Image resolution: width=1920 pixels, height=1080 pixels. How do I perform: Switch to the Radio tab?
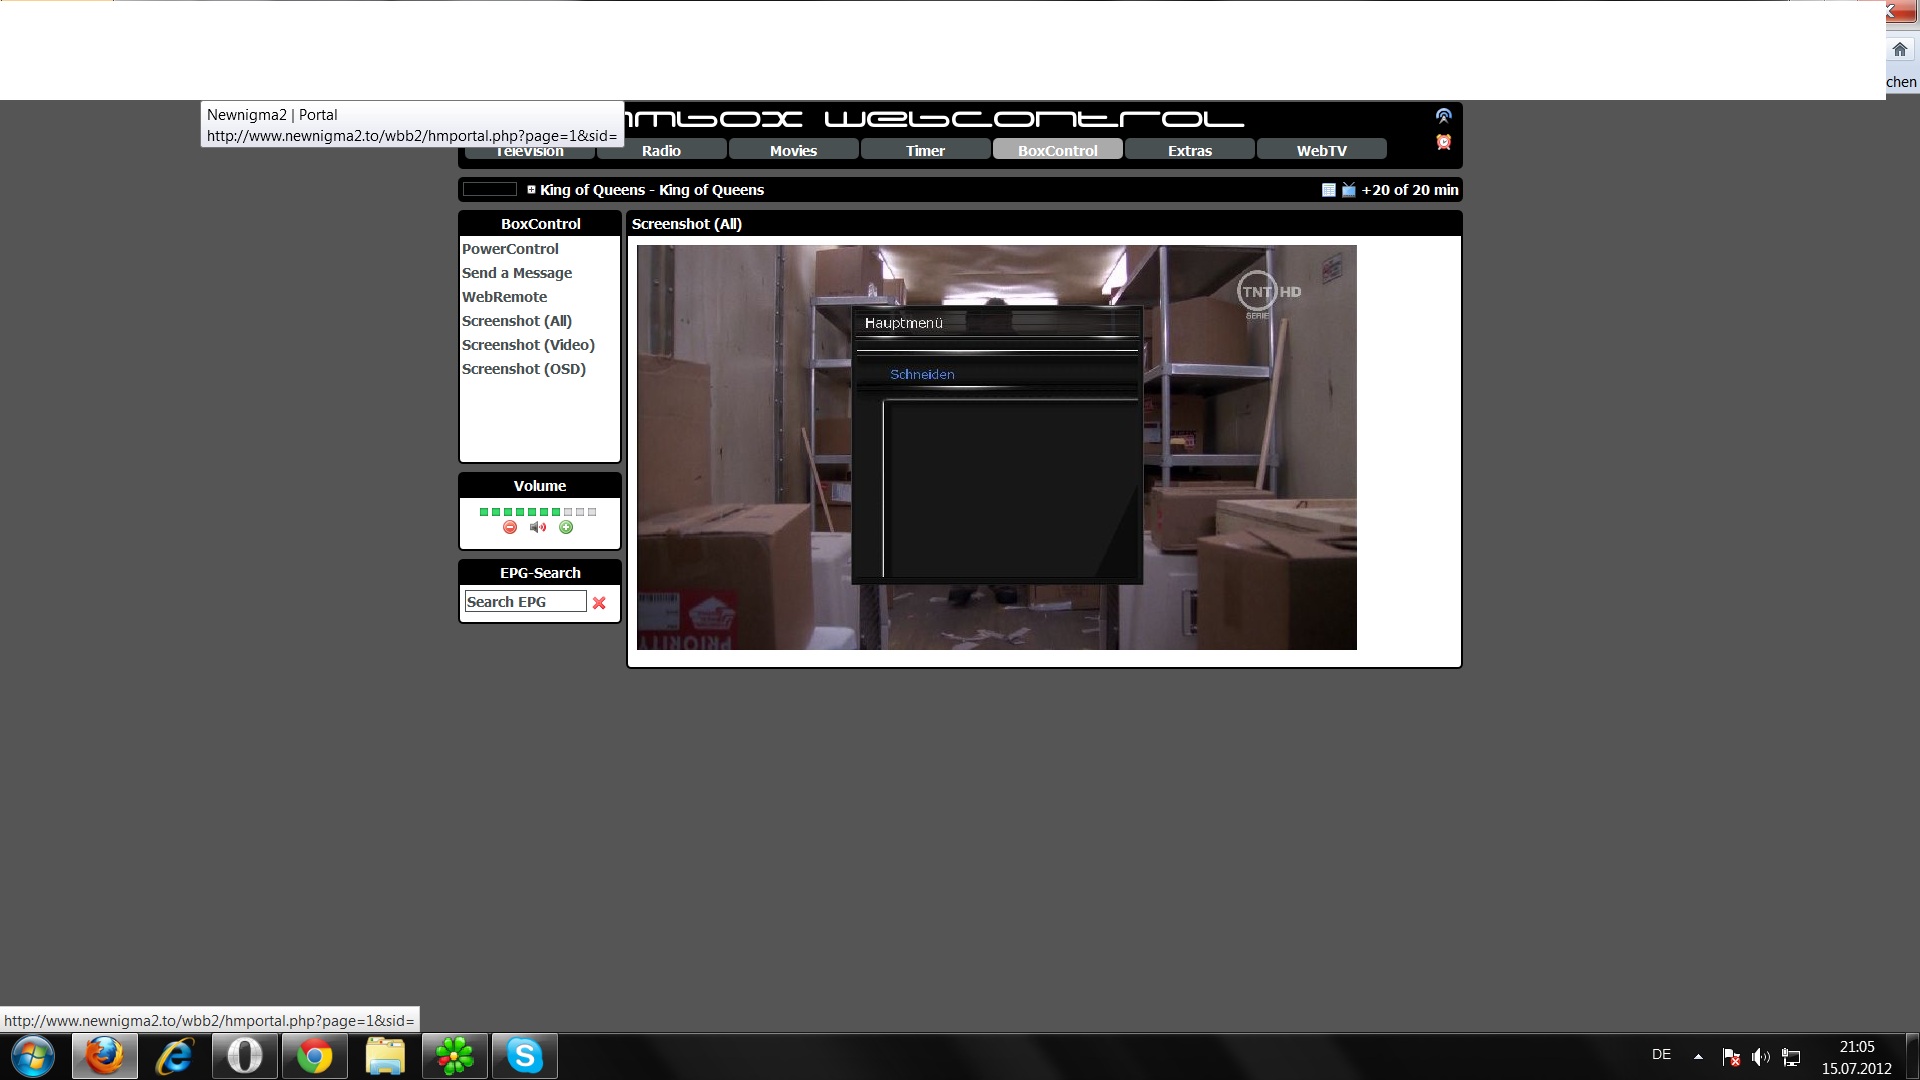(x=661, y=150)
